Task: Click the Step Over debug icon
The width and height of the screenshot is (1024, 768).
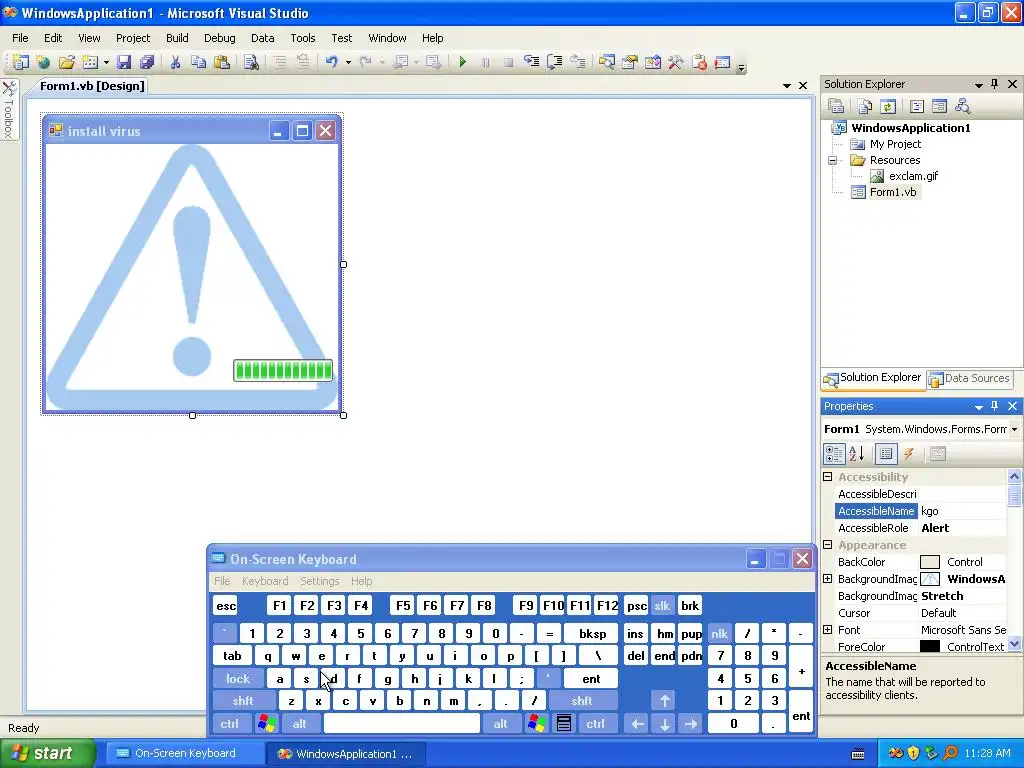Action: click(554, 62)
